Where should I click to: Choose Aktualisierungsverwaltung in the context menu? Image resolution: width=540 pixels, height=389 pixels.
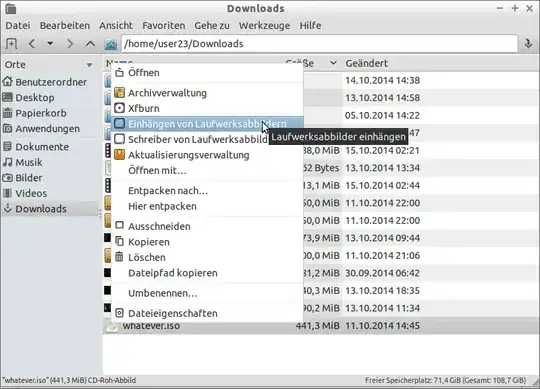(207, 155)
